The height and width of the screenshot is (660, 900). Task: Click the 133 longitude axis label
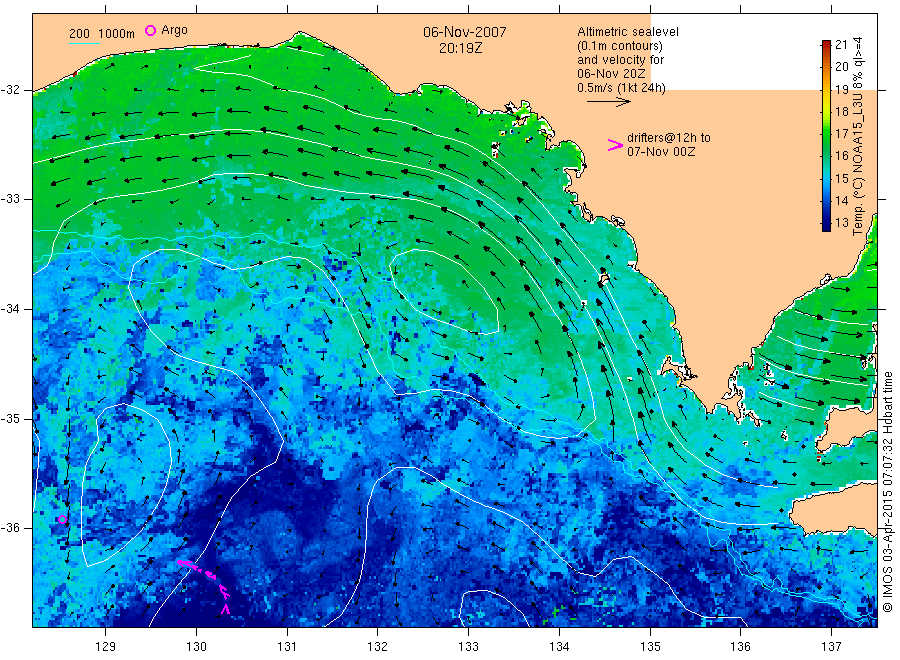click(468, 646)
